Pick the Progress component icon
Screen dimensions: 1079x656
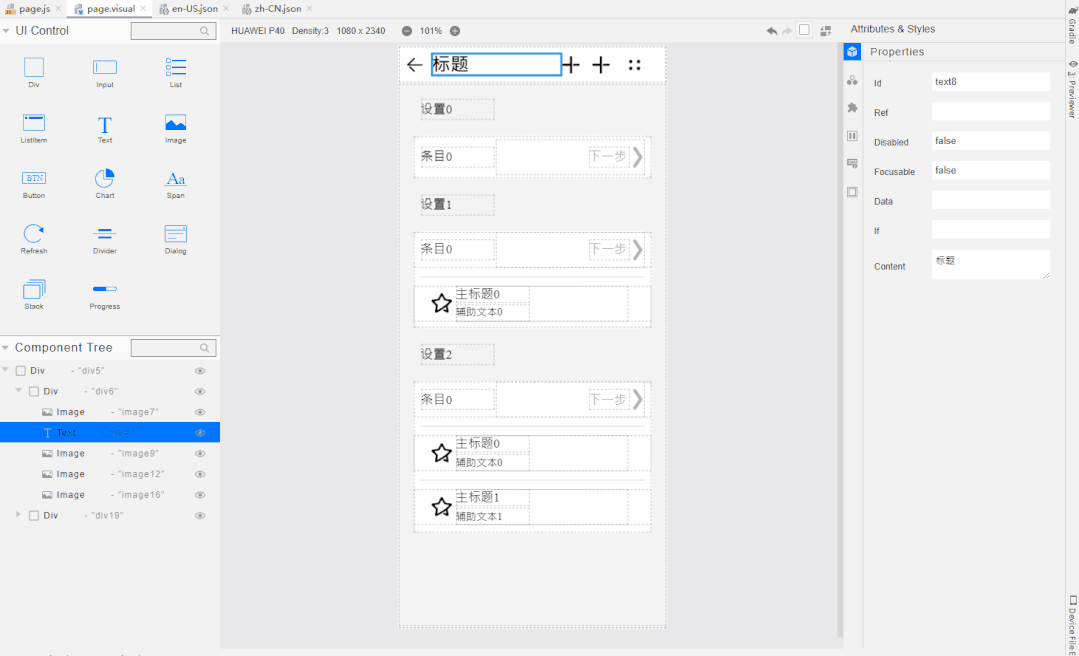tap(105, 289)
